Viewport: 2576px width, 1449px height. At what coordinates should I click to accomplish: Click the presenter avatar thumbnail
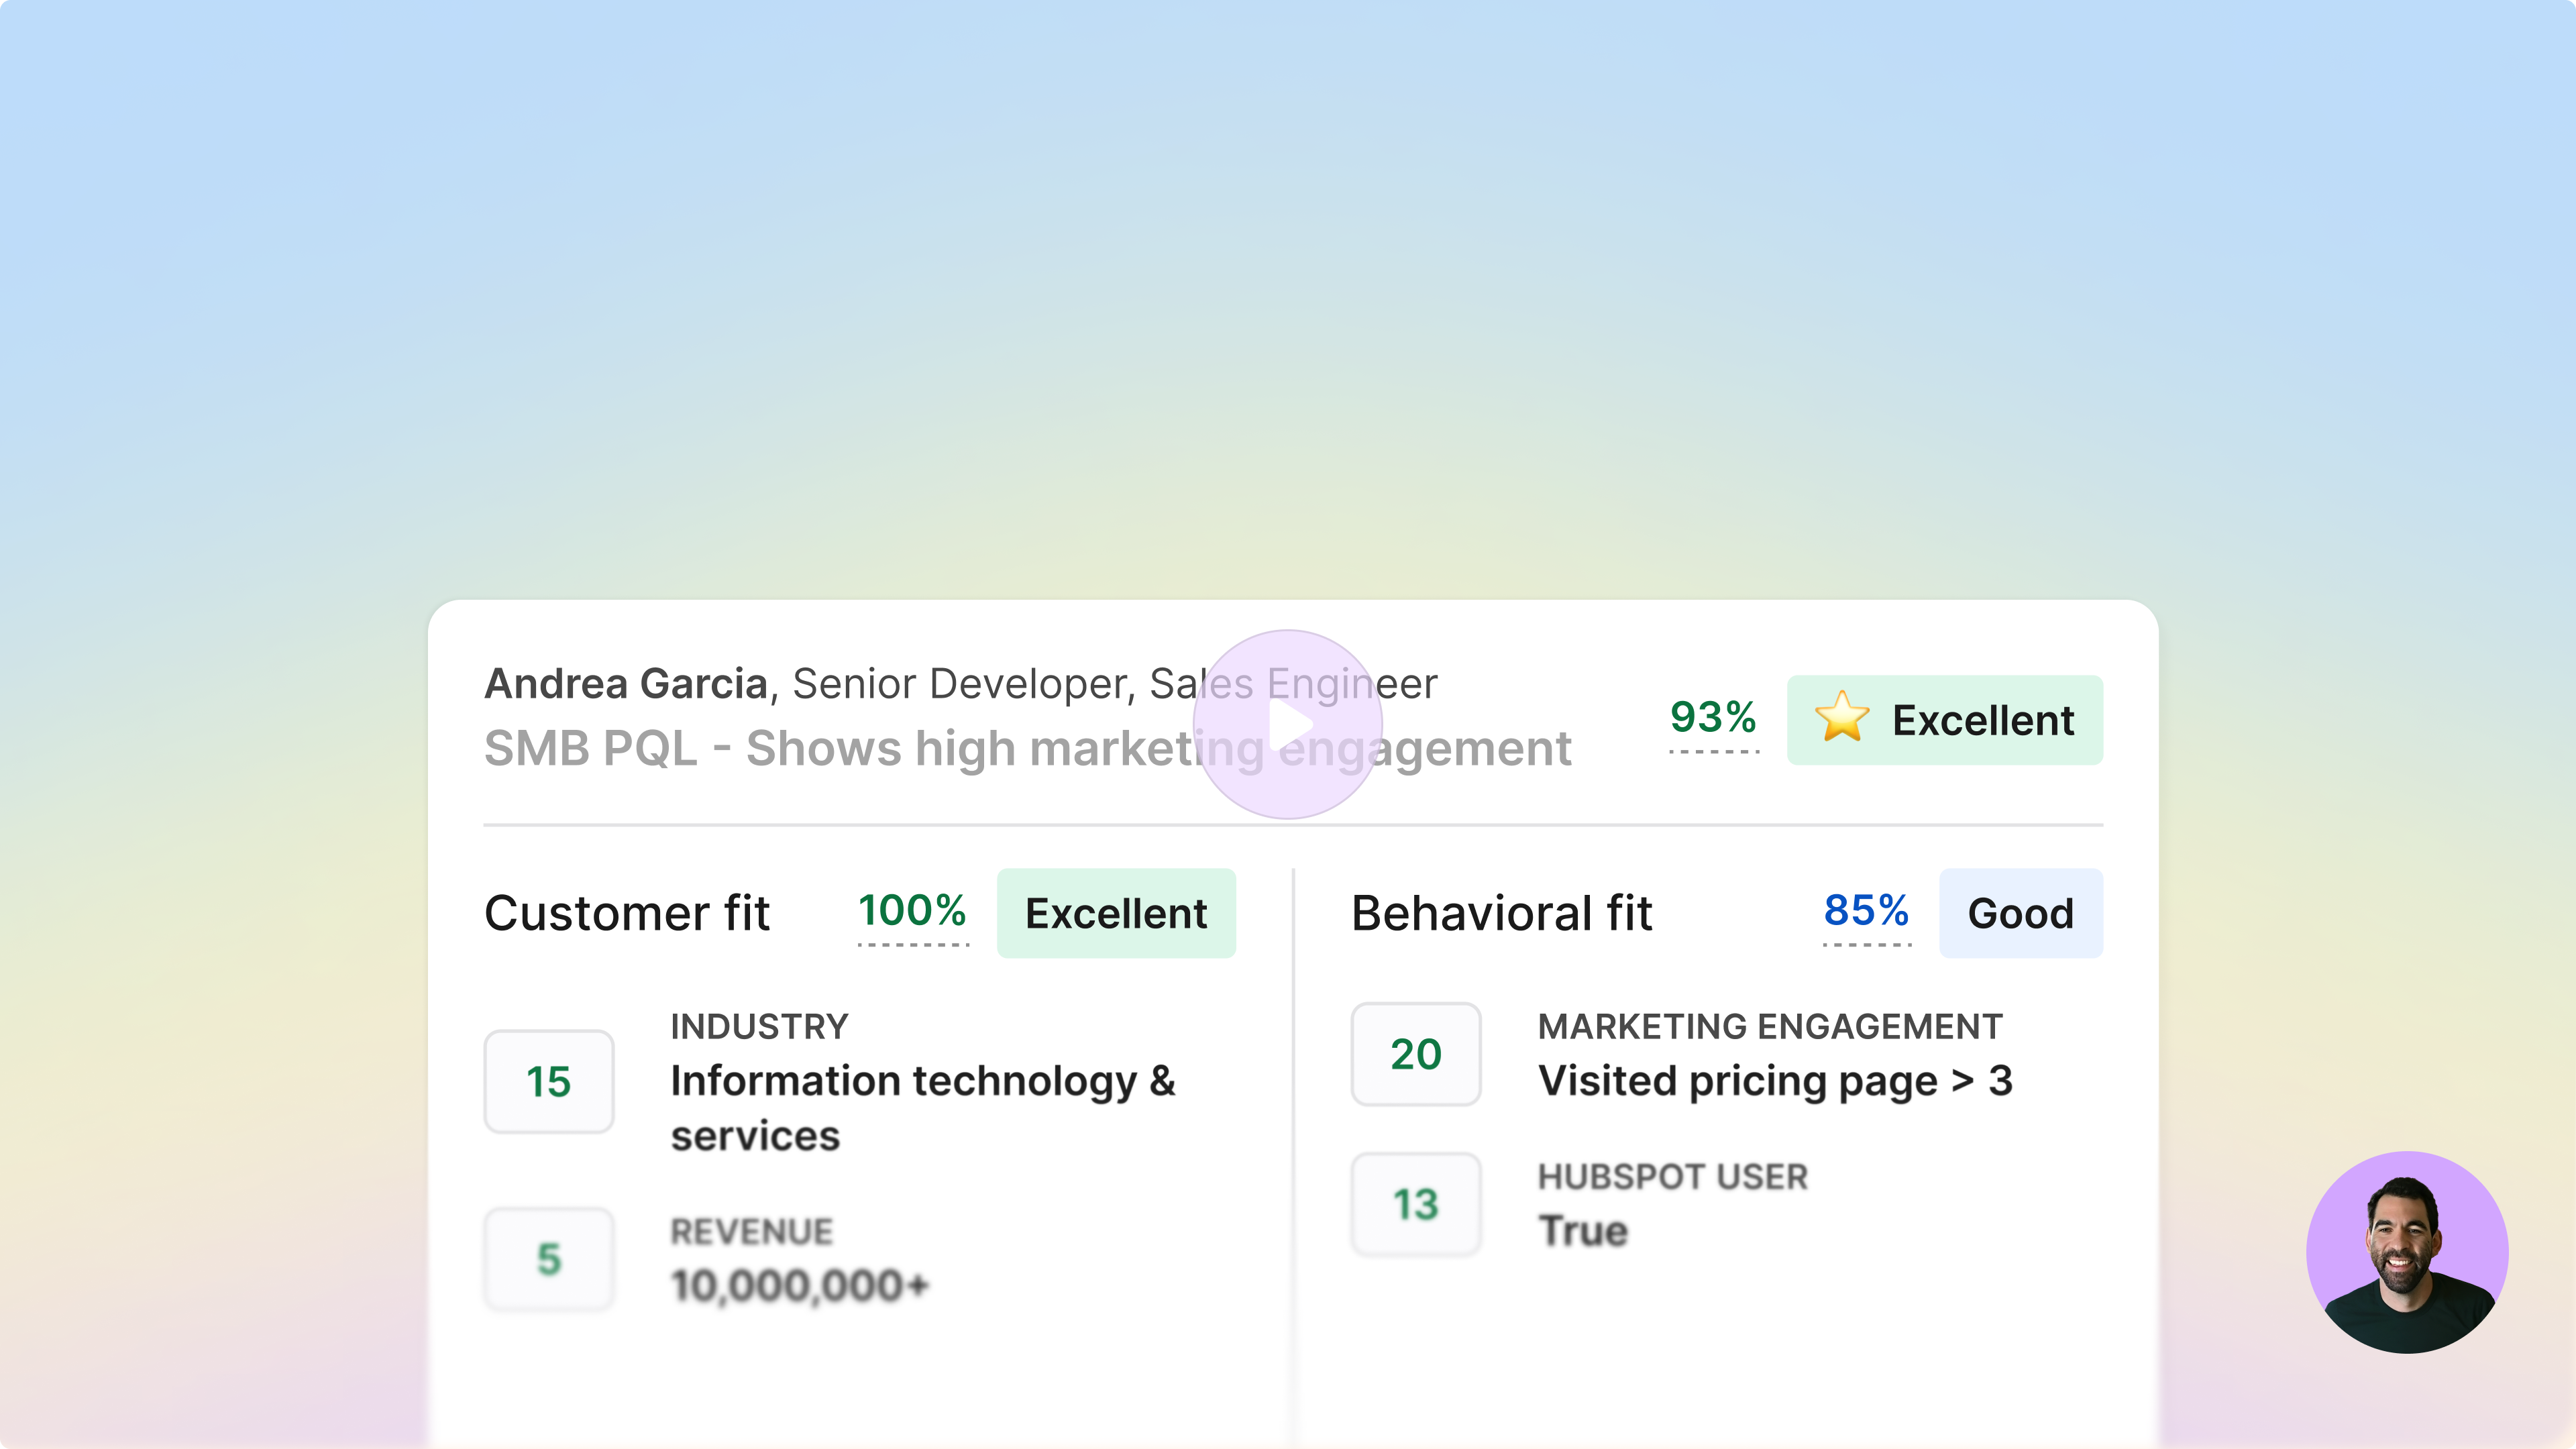[x=2406, y=1252]
